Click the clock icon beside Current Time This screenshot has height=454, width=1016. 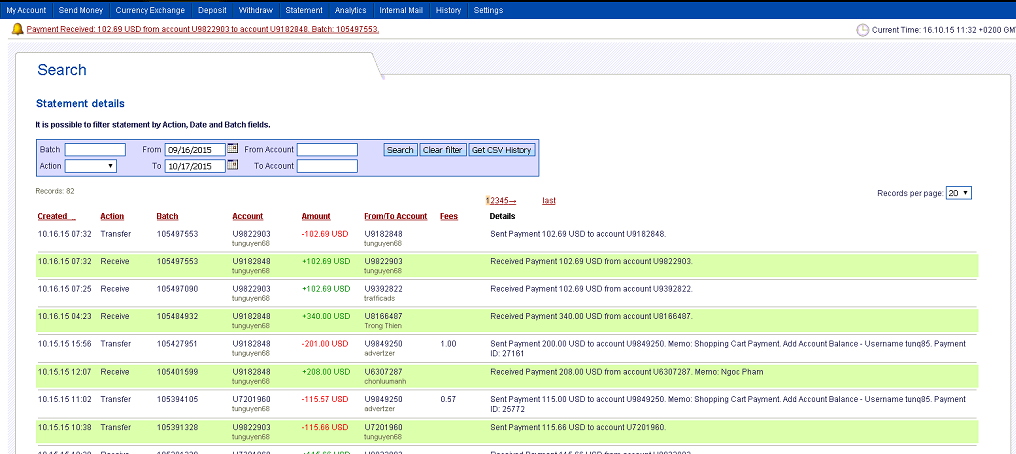coord(863,30)
